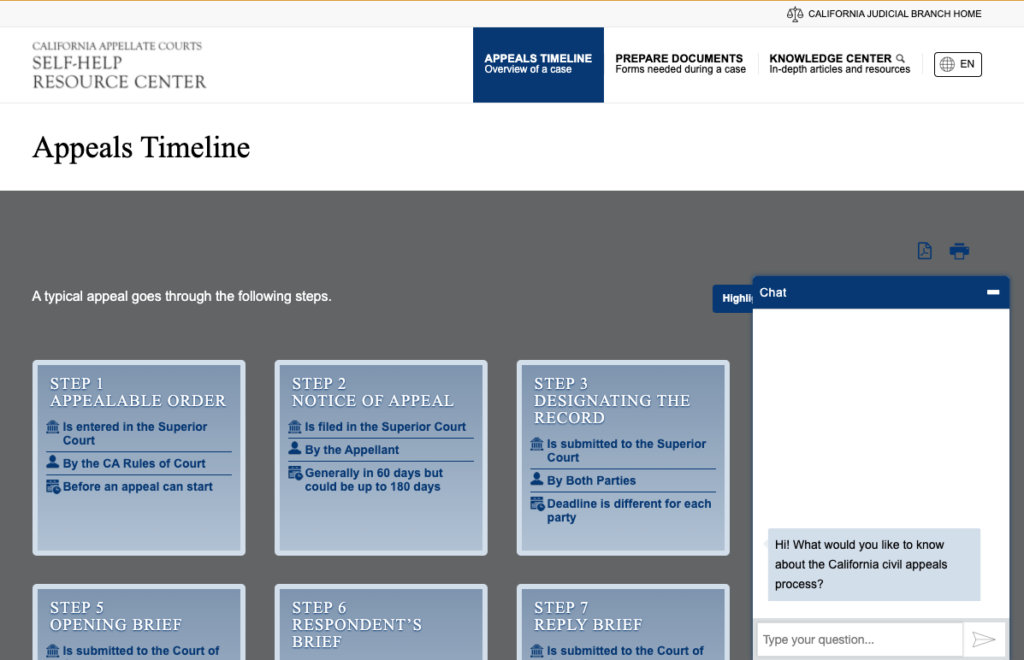Screen dimensions: 1024x660
Task: Click courthouse icon in Step 7 Reply Brief card
Action: coord(537,651)
